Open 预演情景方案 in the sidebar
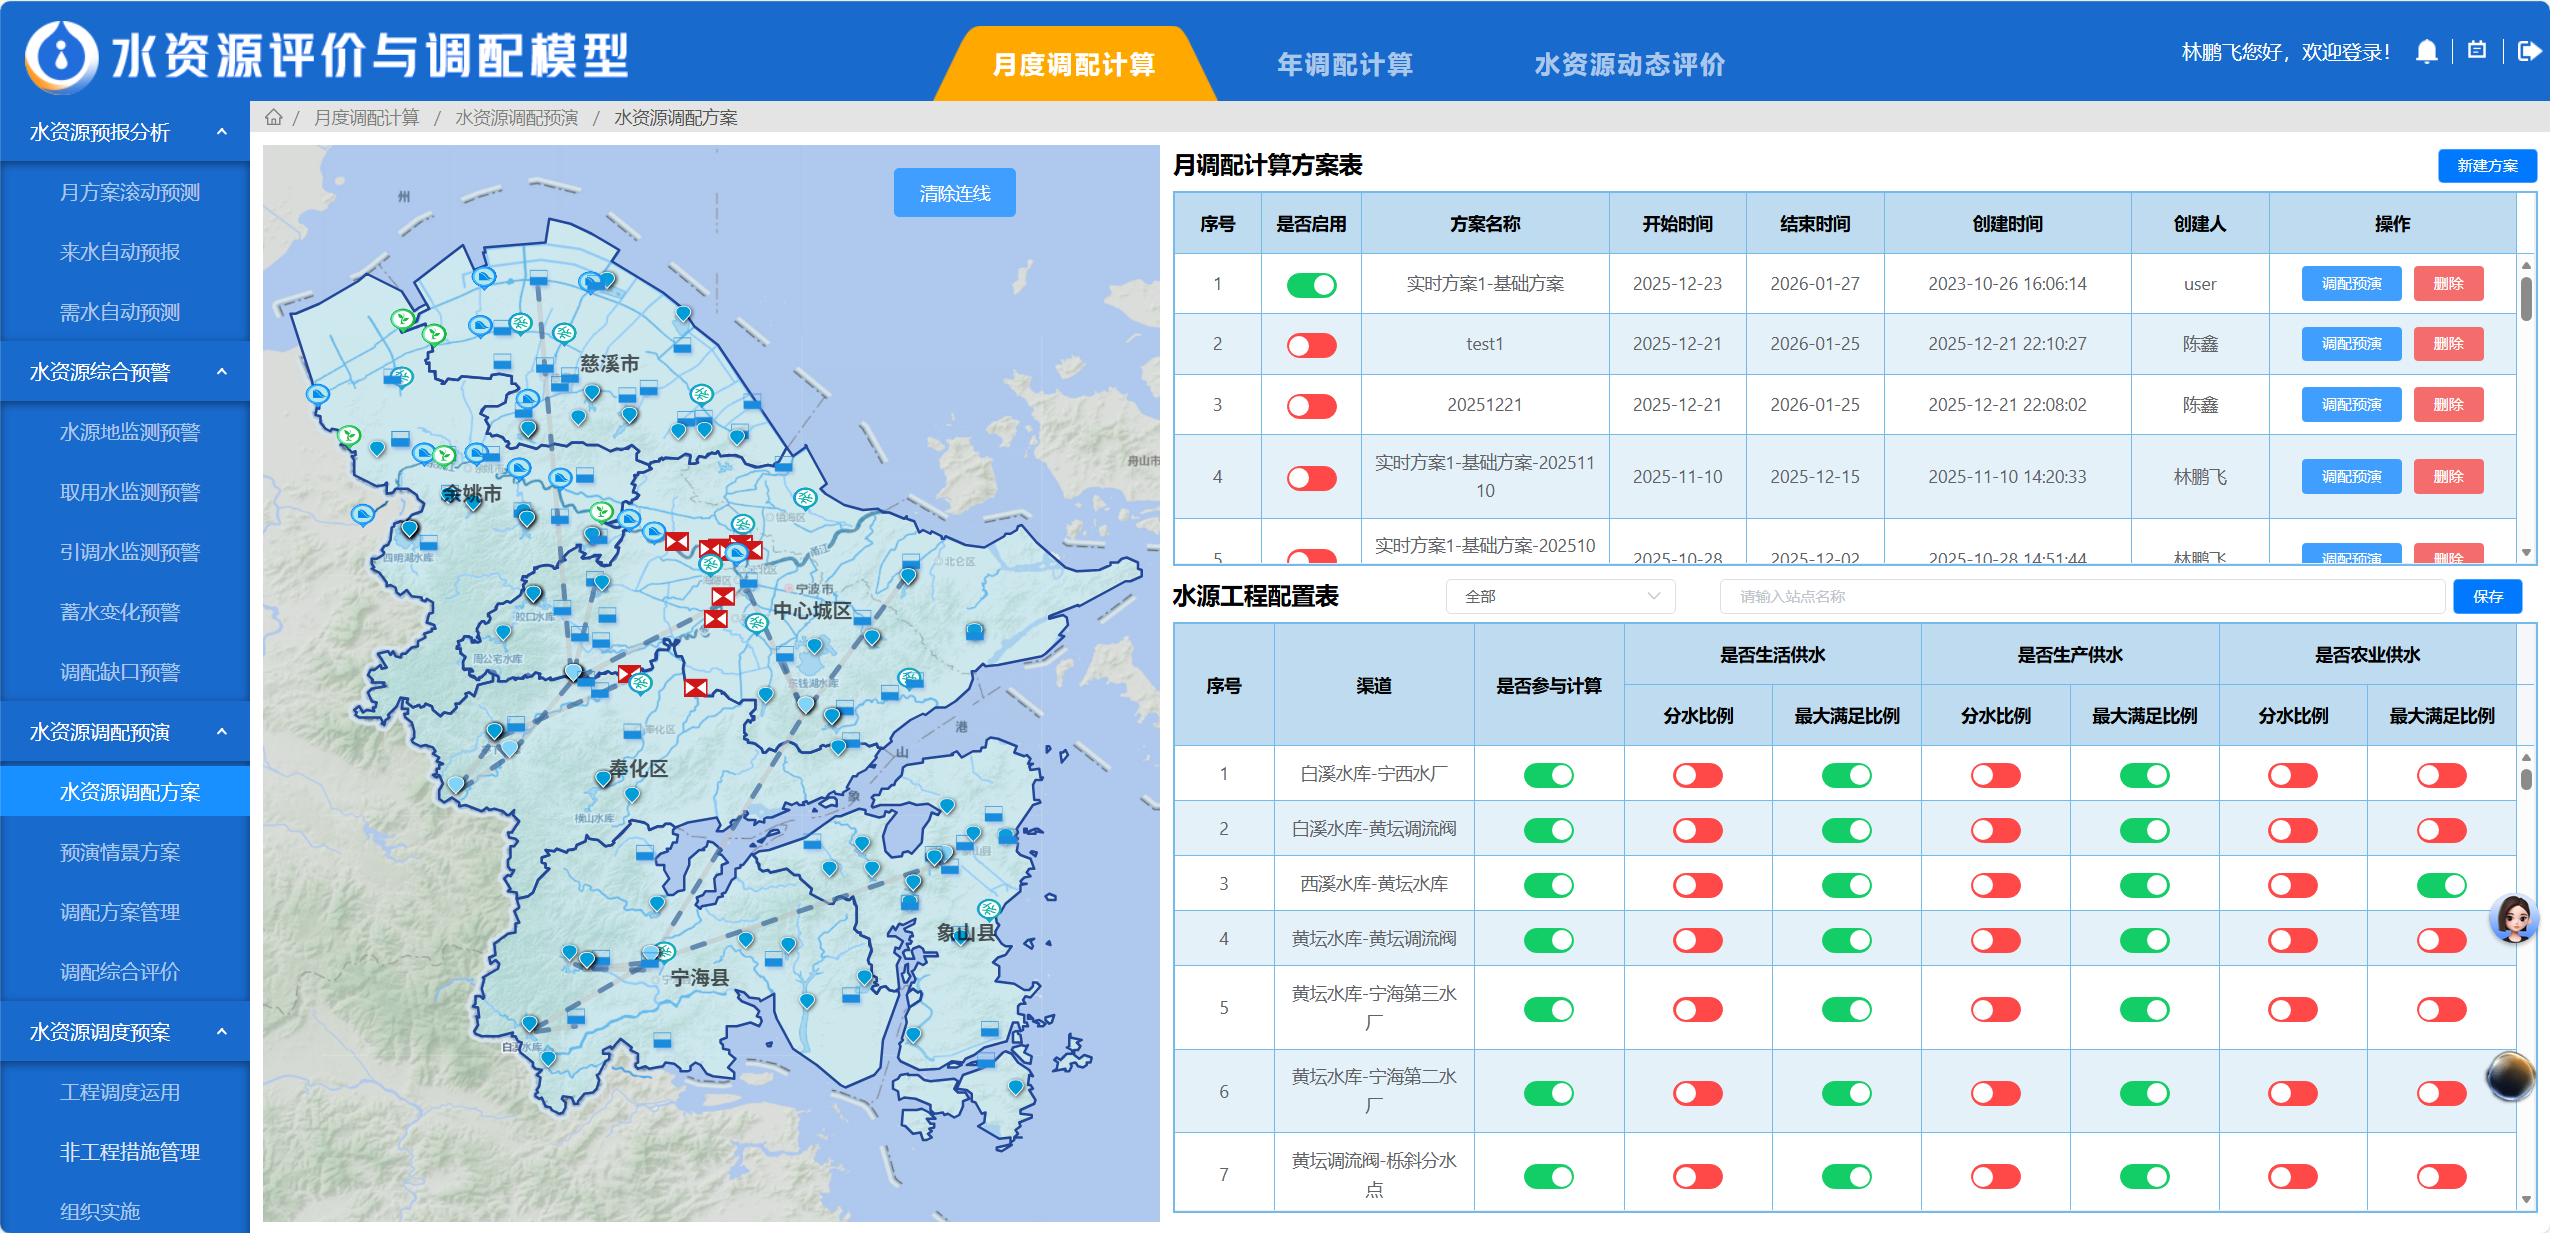Viewport: 2550px width, 1233px height. pyautogui.click(x=120, y=852)
